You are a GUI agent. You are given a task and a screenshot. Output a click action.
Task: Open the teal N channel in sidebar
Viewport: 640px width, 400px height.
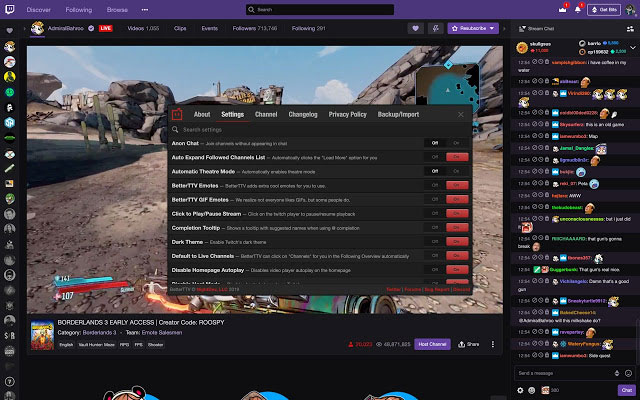tap(10, 122)
